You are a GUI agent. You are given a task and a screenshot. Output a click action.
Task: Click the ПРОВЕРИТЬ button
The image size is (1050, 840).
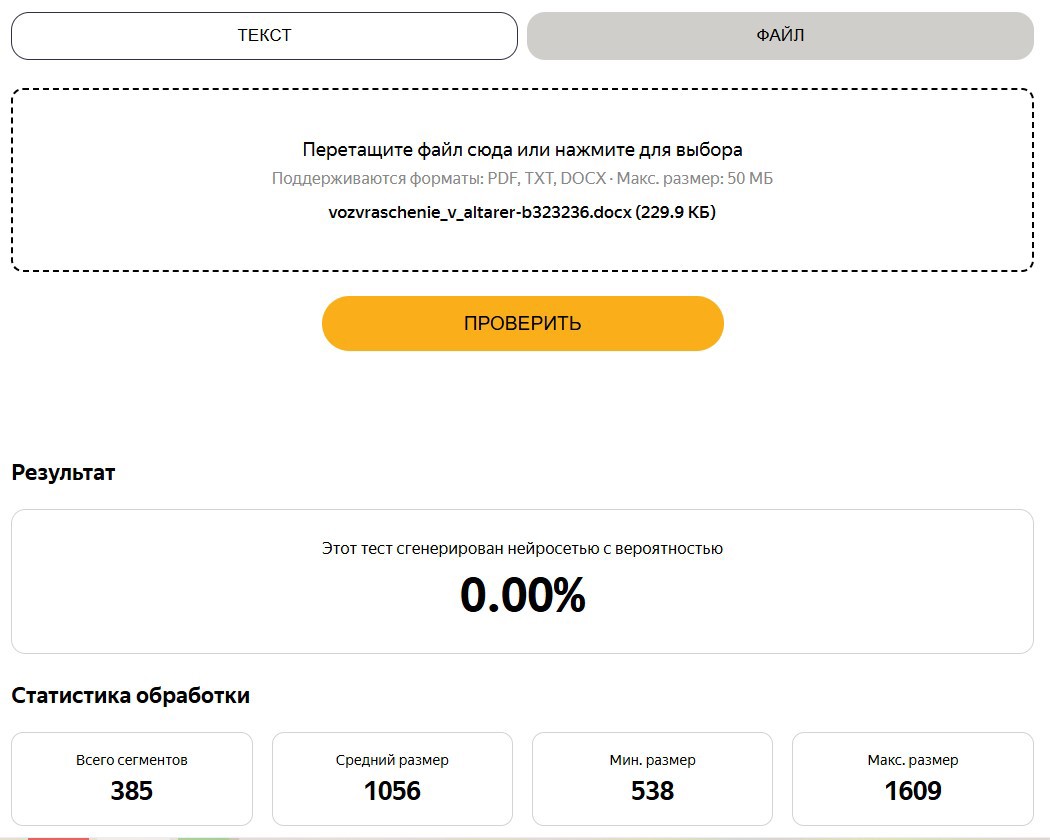click(522, 324)
